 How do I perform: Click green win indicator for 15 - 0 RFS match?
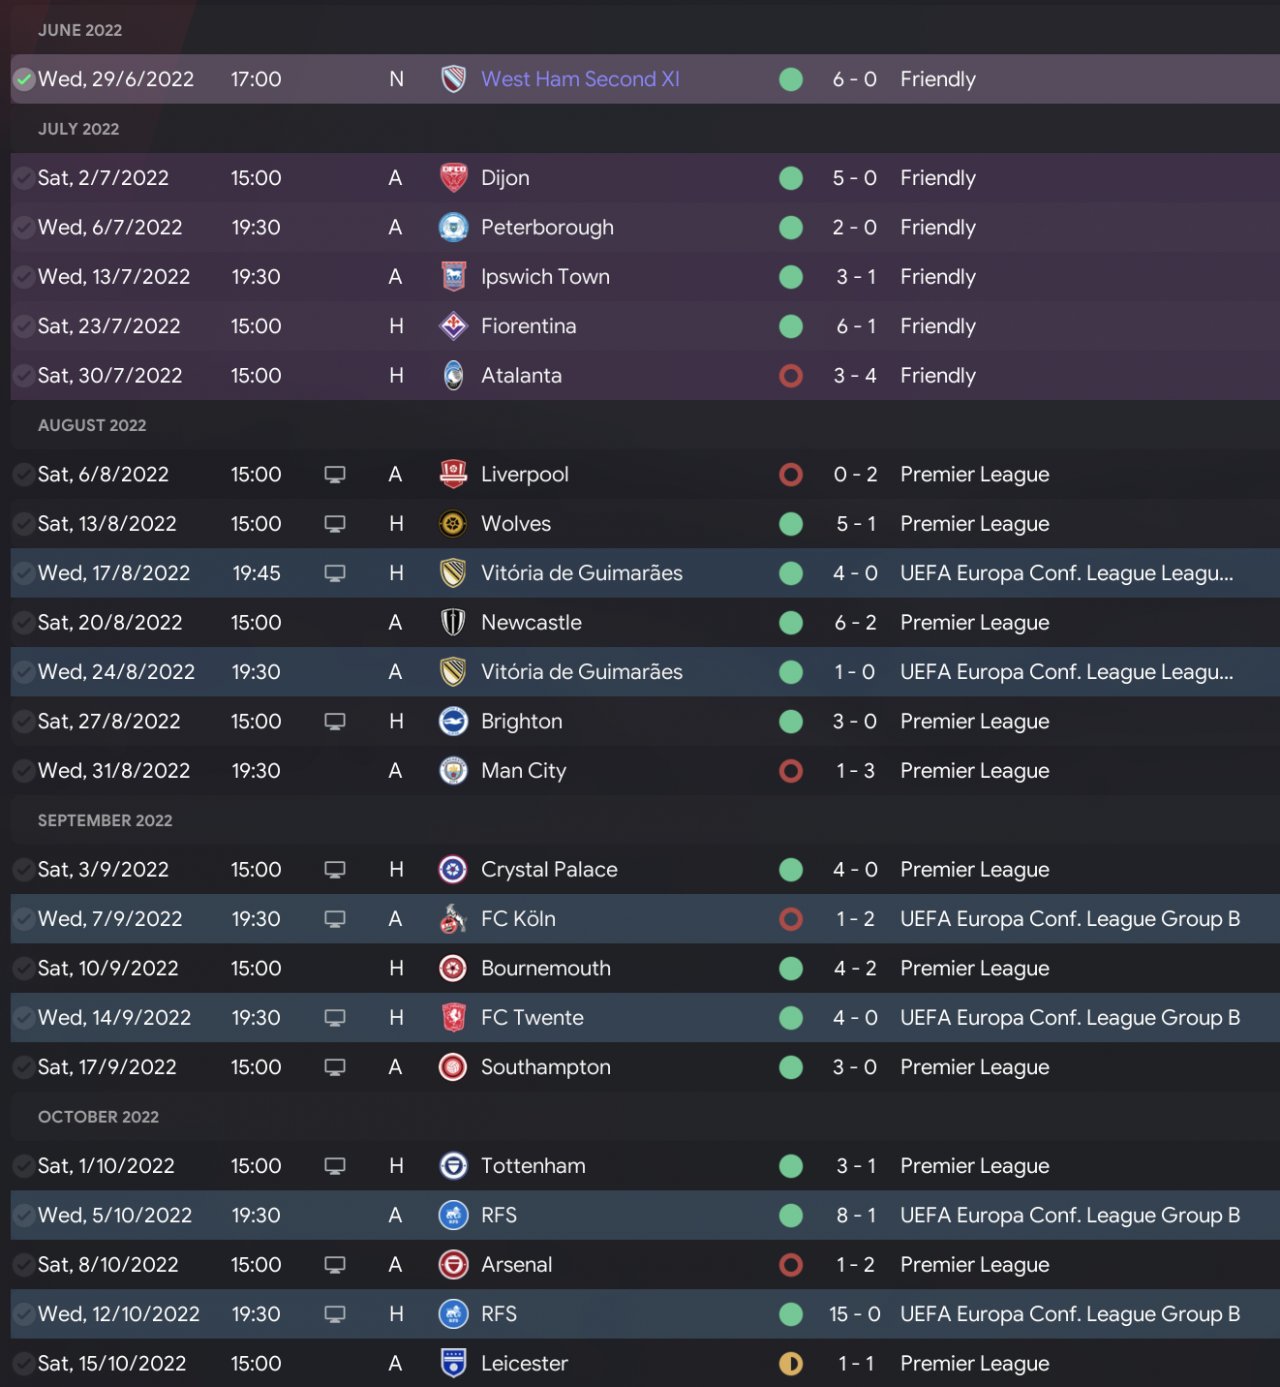[791, 1314]
